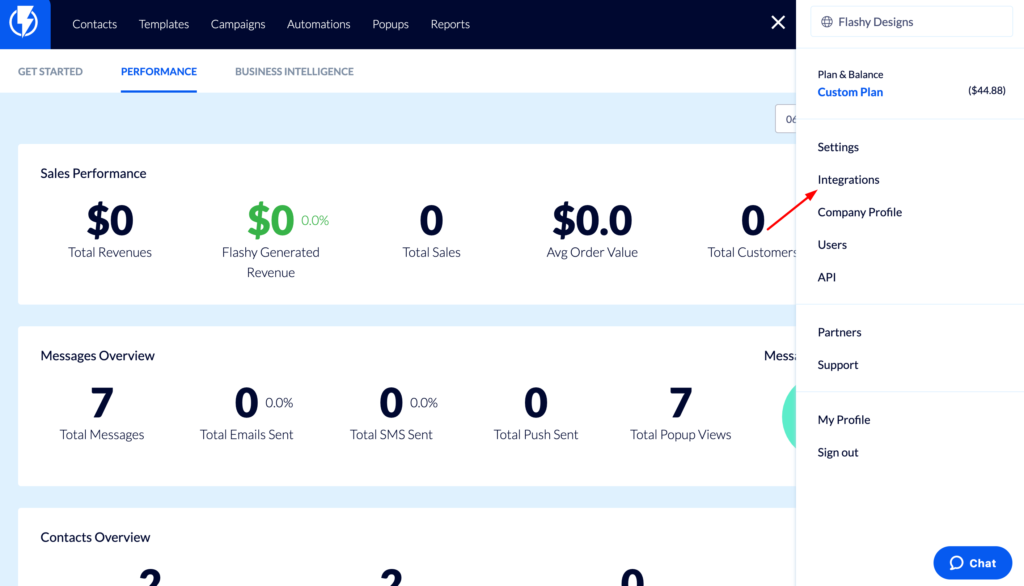1024x586 pixels.
Task: Open the Partners link
Action: coord(839,333)
